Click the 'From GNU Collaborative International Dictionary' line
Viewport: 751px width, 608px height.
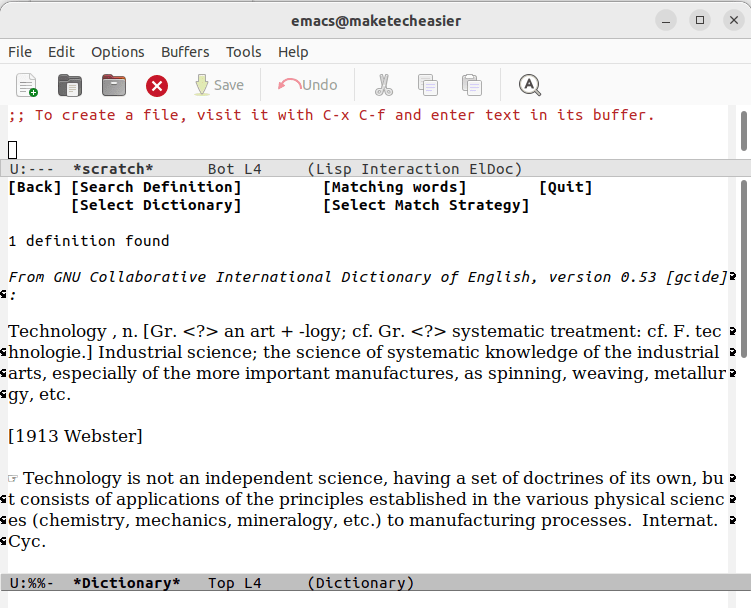368,277
